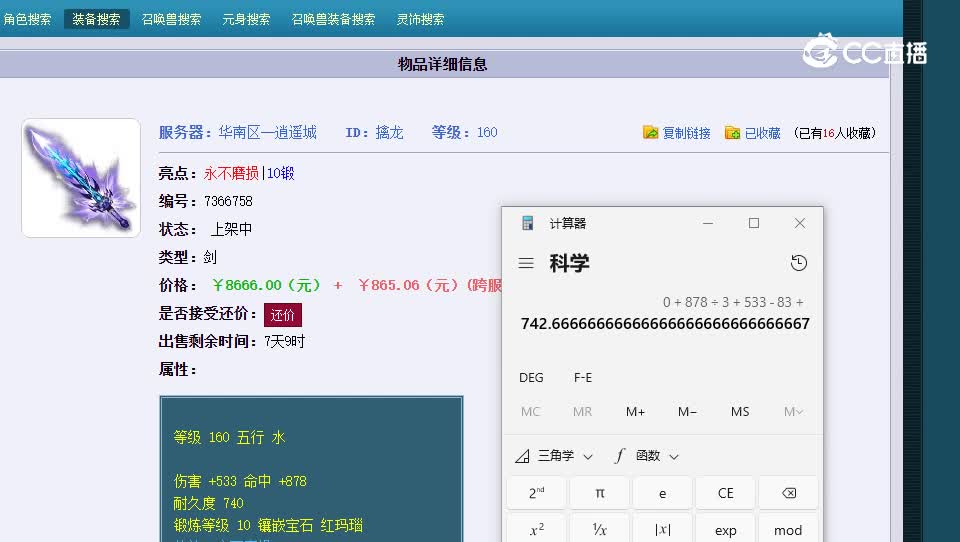Click the 永不磨损 highlight text
This screenshot has width=960, height=542.
[231, 173]
